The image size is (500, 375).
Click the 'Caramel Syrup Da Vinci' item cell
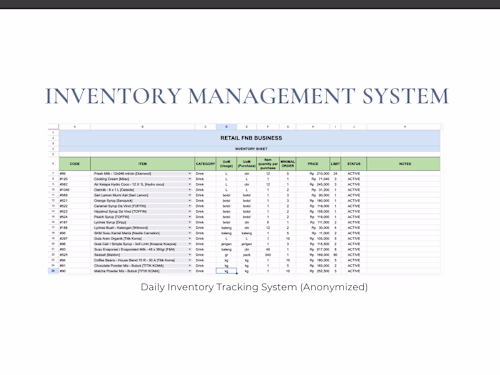142,206
